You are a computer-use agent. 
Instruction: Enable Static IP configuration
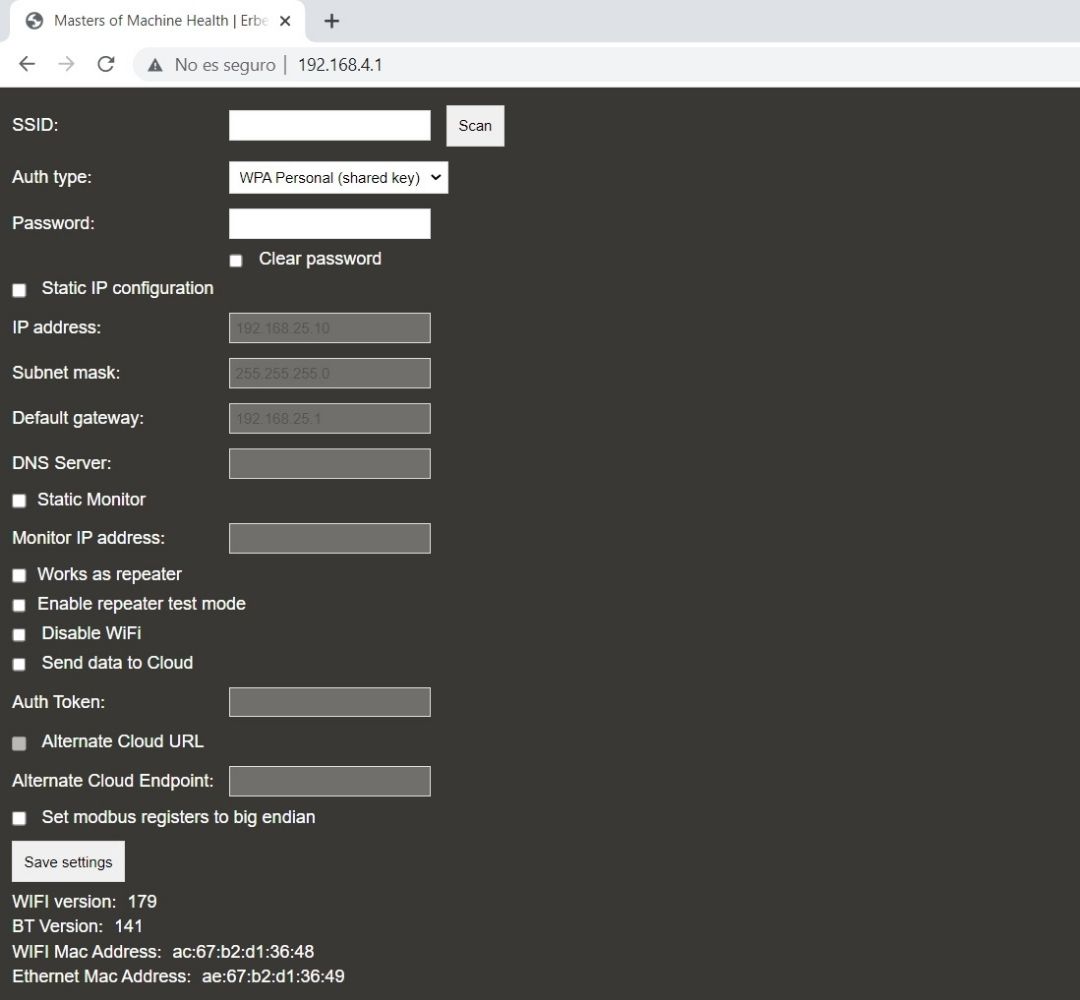(19, 290)
